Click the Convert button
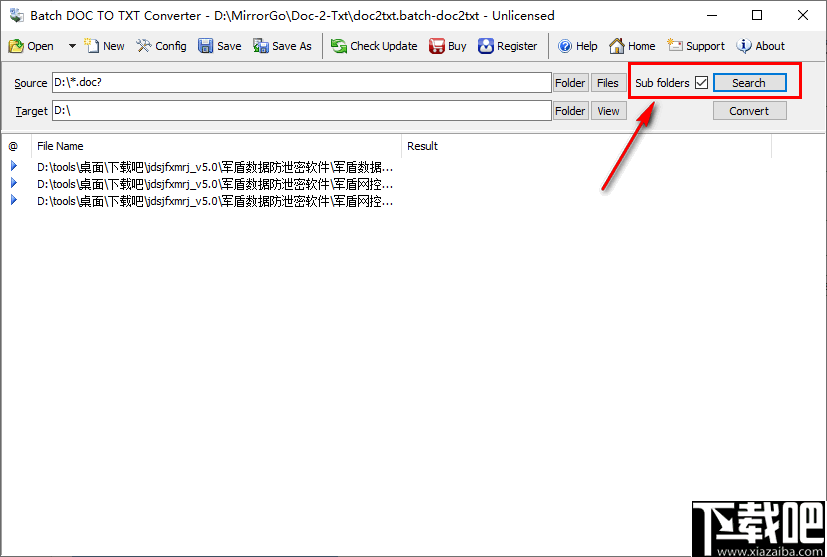Viewport: 827px width, 557px height. coord(749,111)
